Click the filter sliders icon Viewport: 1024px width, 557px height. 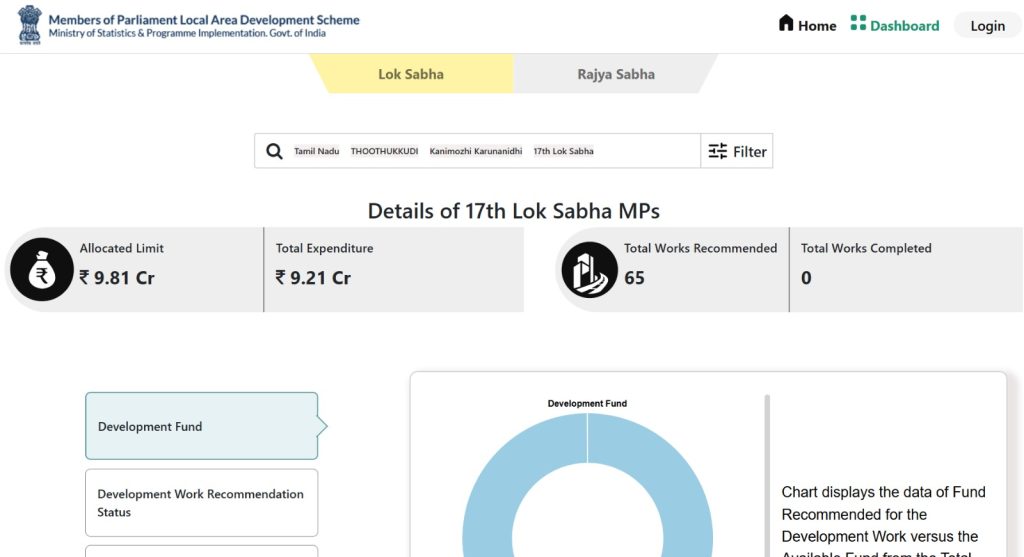tap(718, 152)
